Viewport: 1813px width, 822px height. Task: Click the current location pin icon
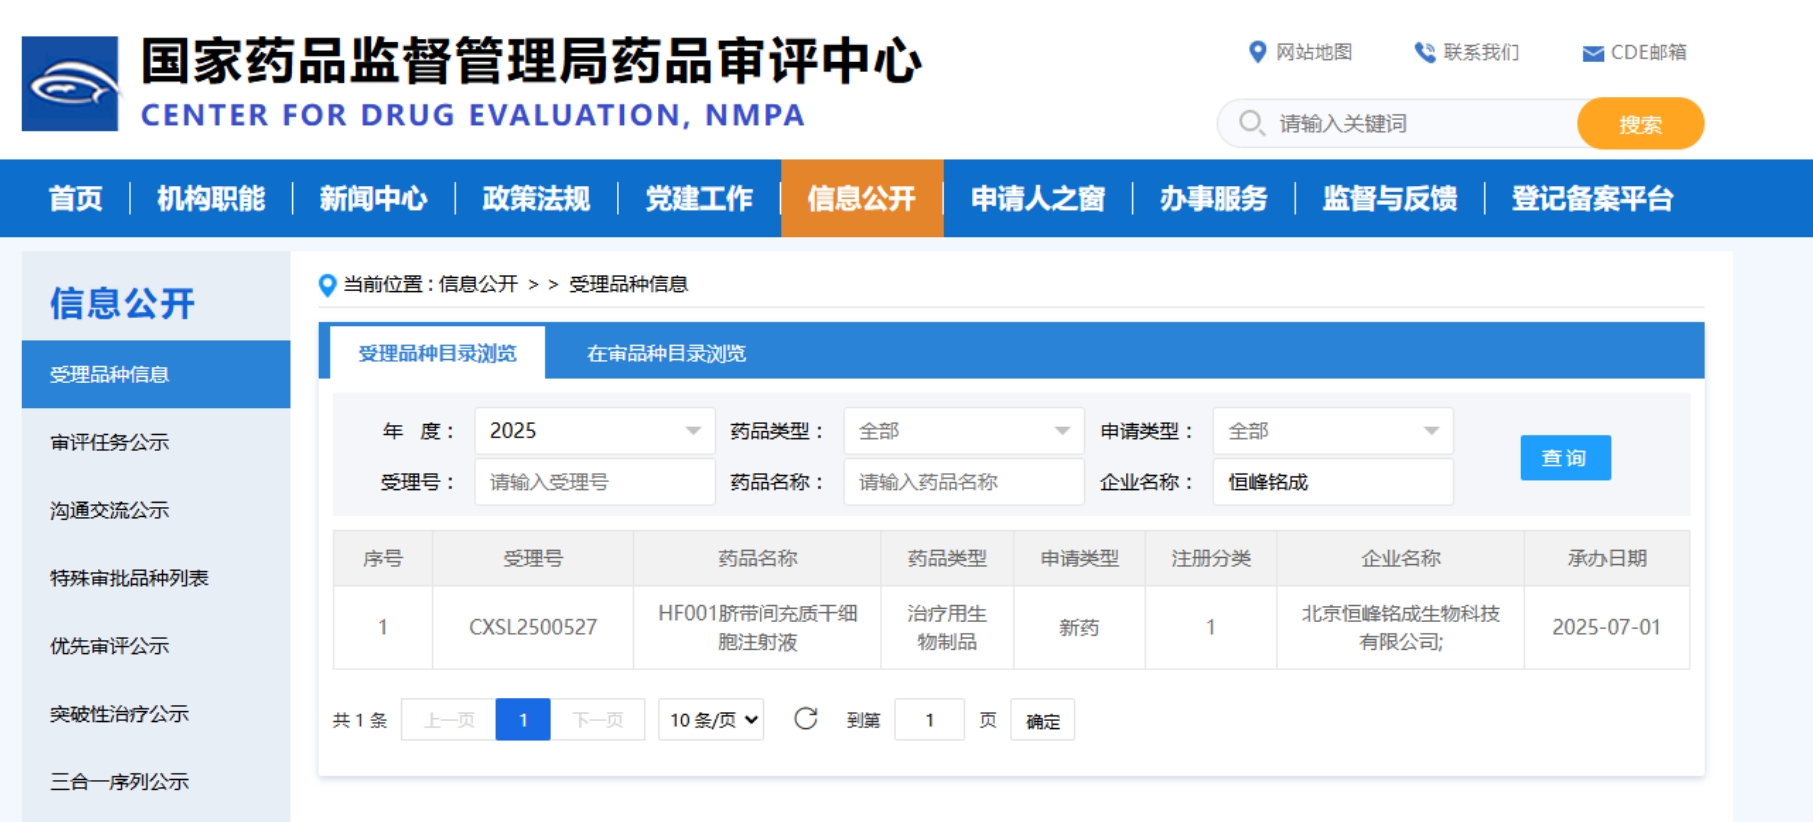point(327,285)
